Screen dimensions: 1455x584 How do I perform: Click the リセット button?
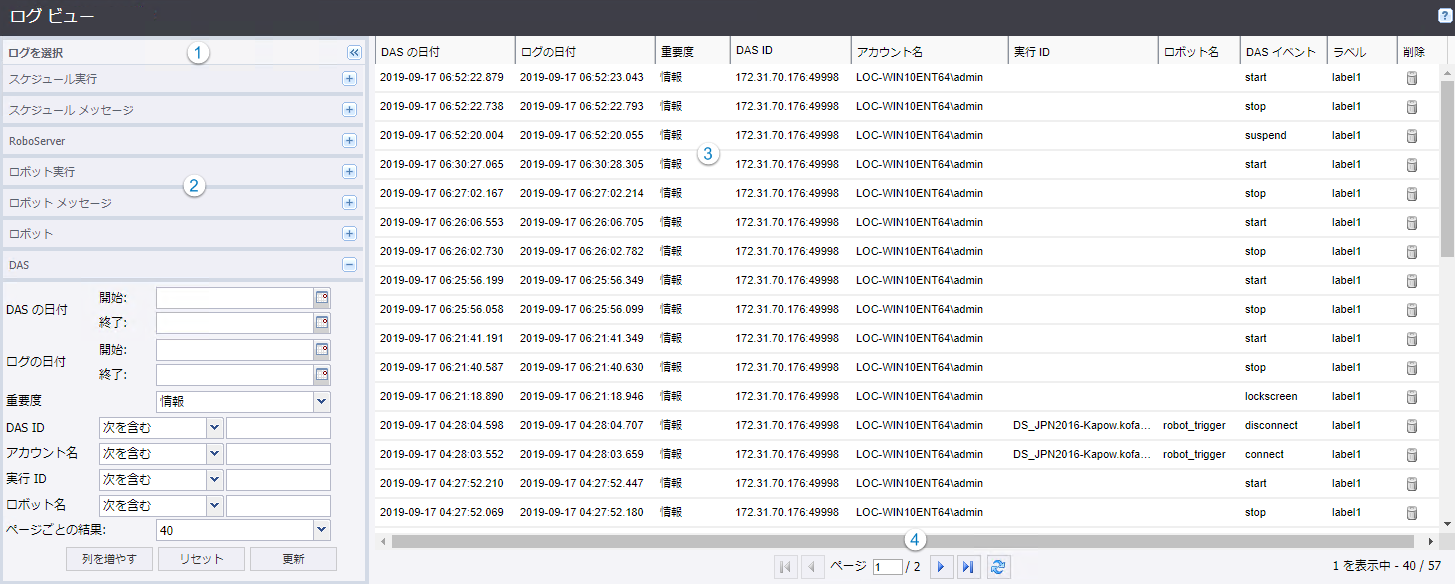[202, 559]
